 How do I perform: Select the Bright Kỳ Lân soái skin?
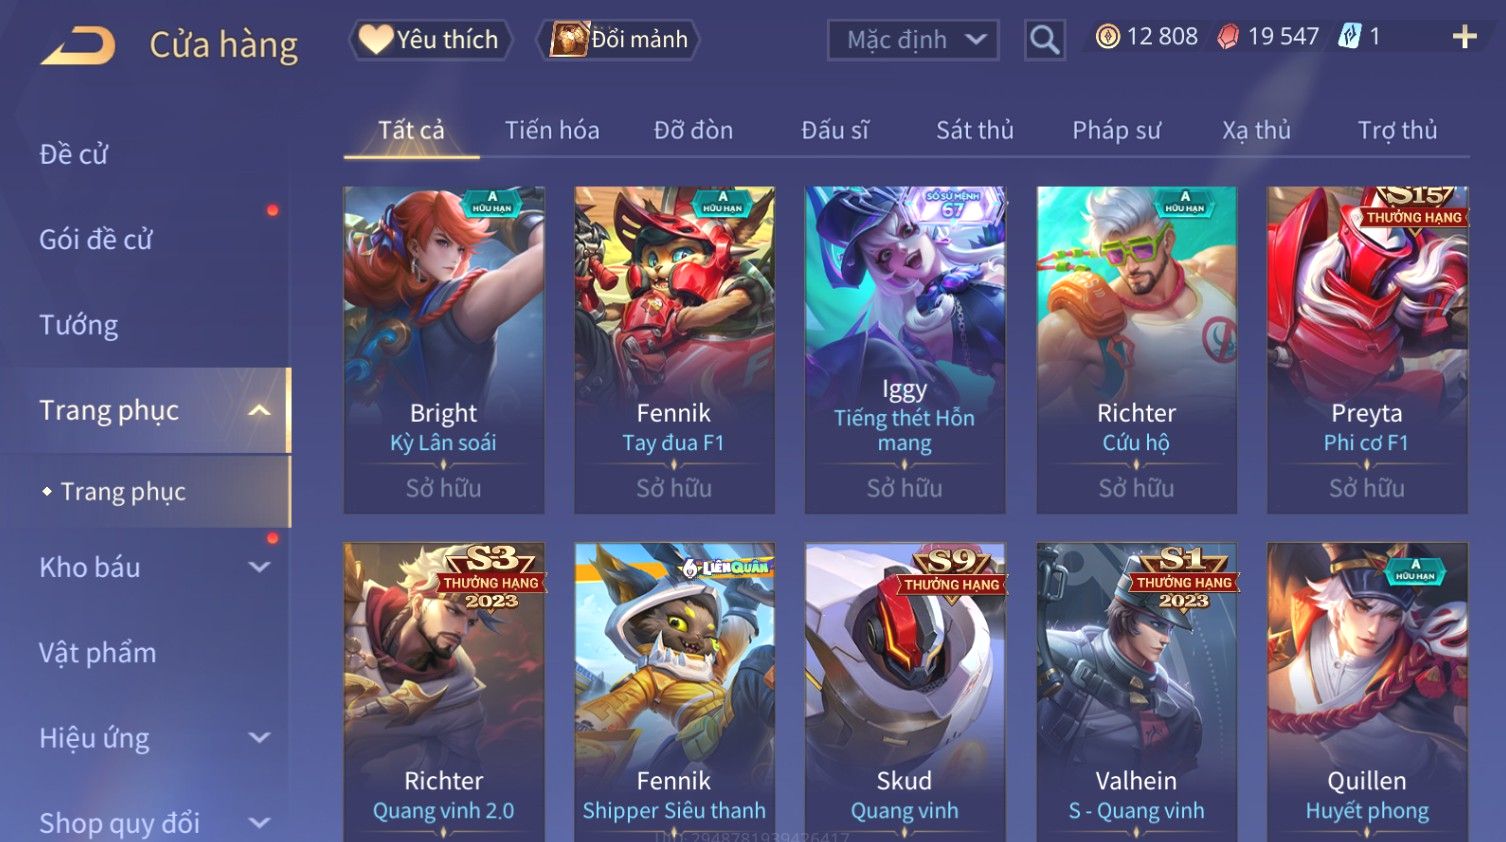tap(444, 350)
